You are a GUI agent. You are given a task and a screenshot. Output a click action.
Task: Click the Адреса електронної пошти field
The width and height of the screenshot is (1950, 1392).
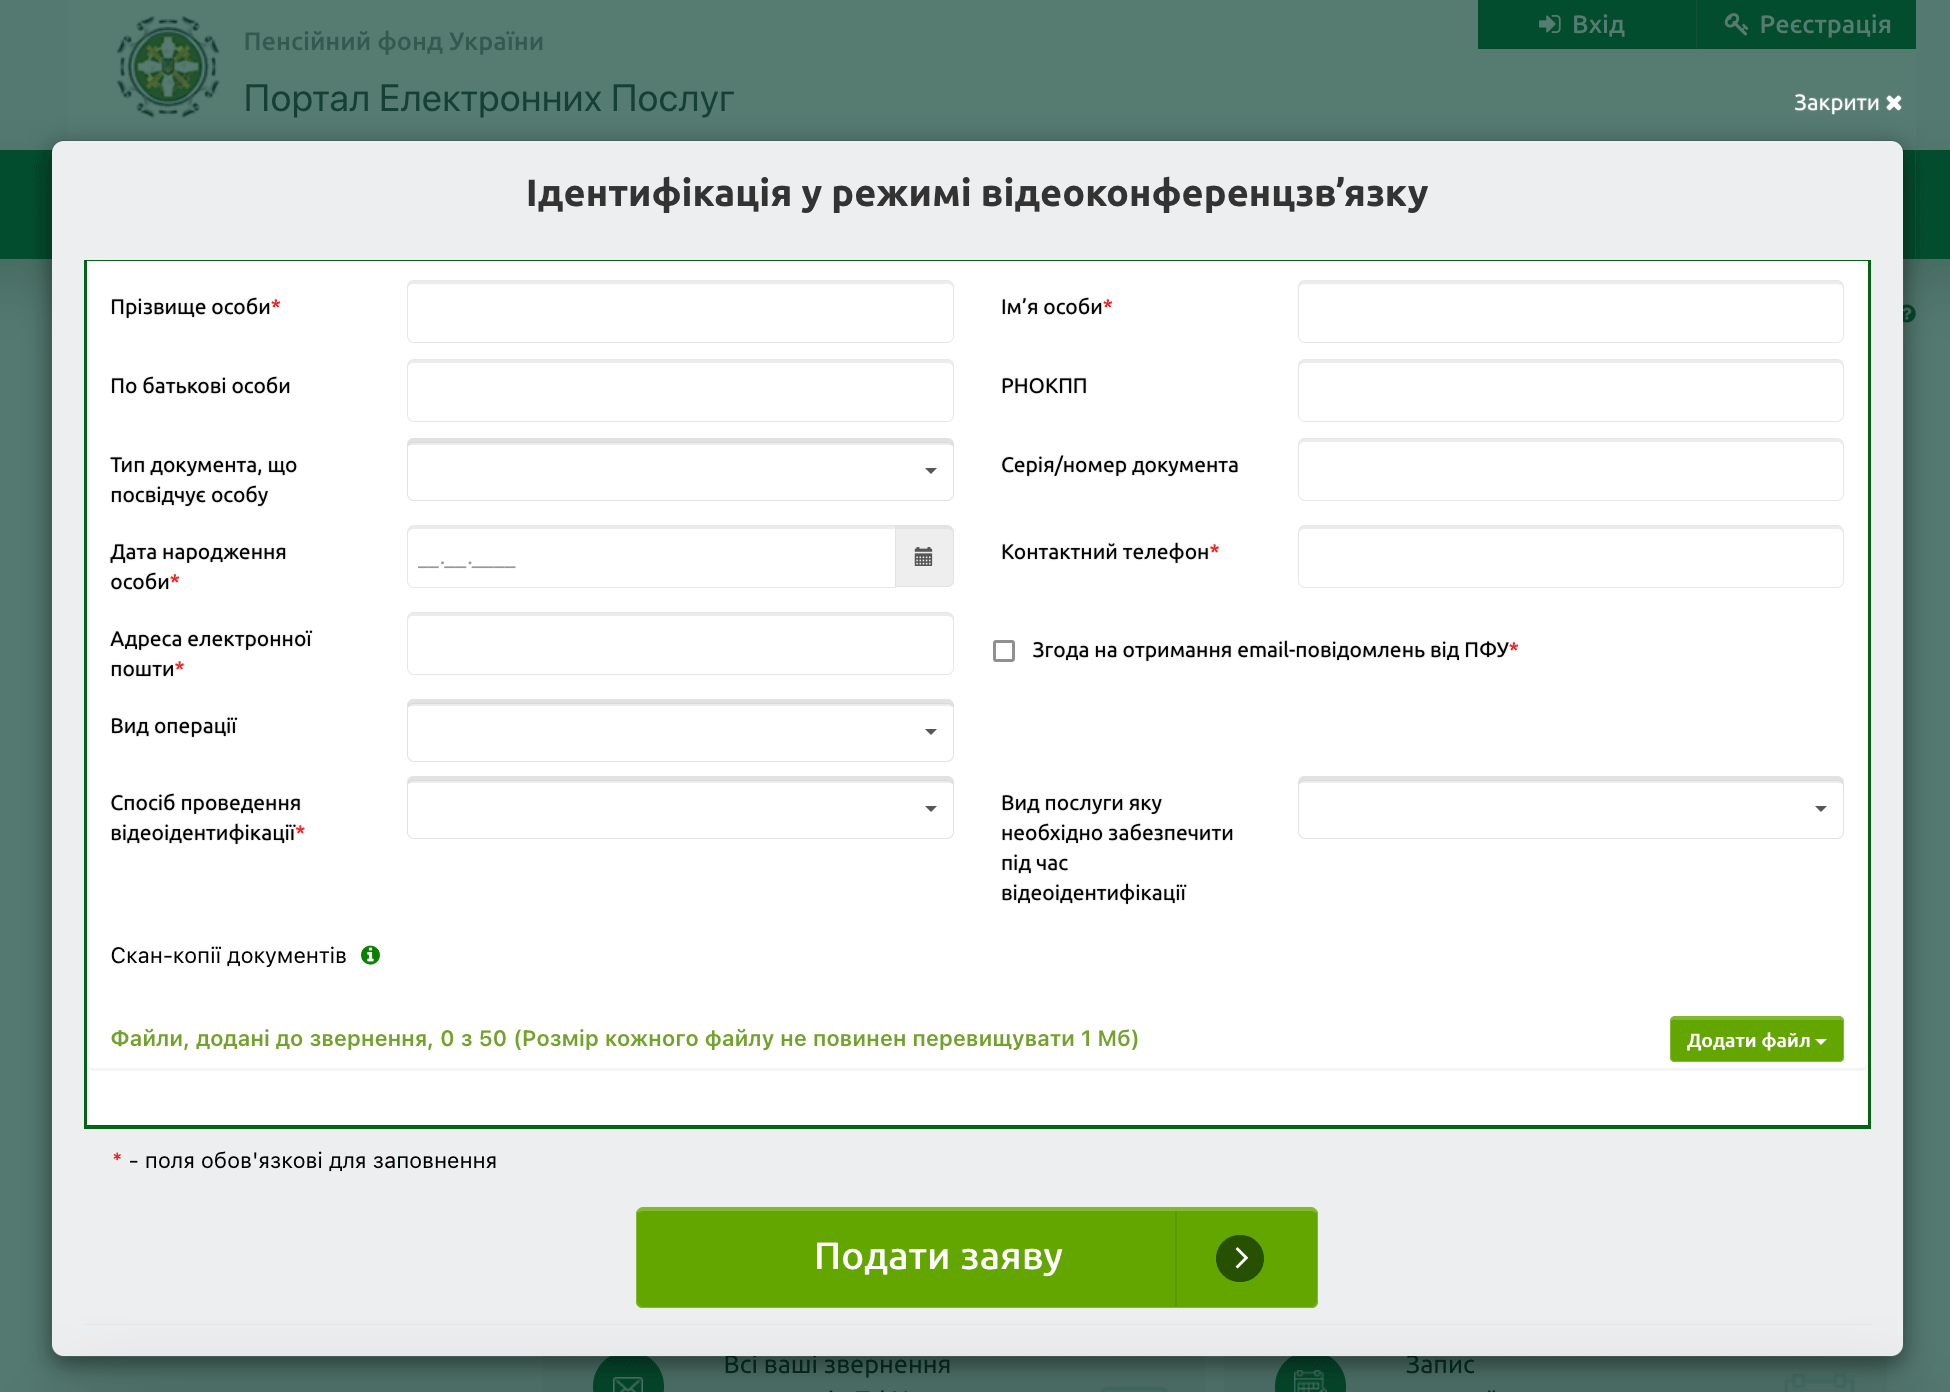point(680,644)
